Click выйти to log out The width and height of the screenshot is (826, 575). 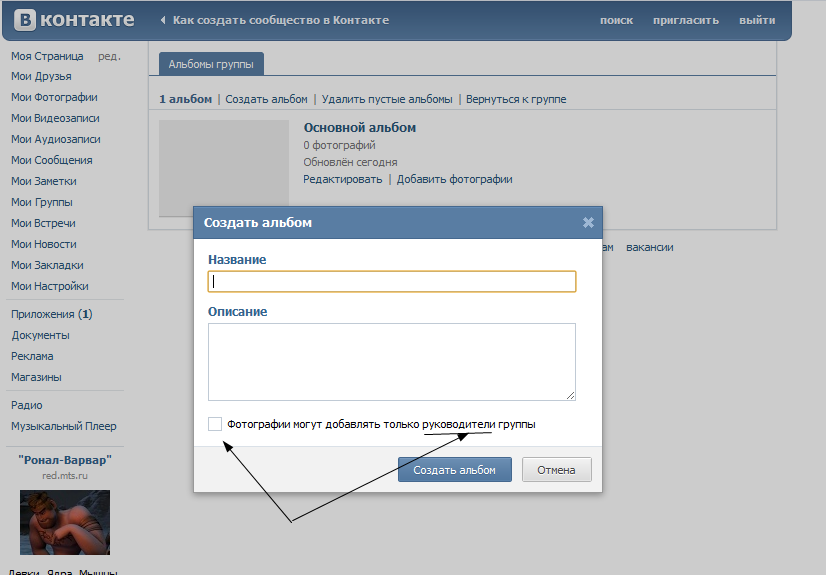(756, 21)
